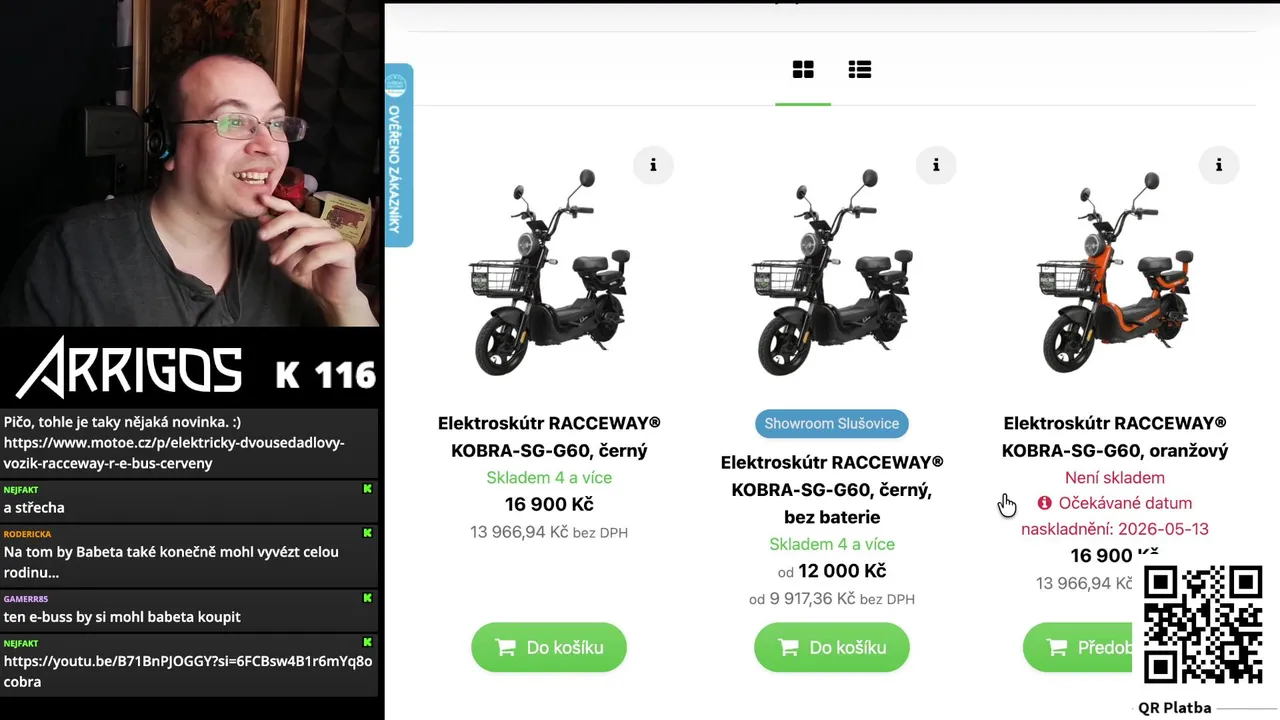Open the motoe.cz link in chat

(174, 453)
